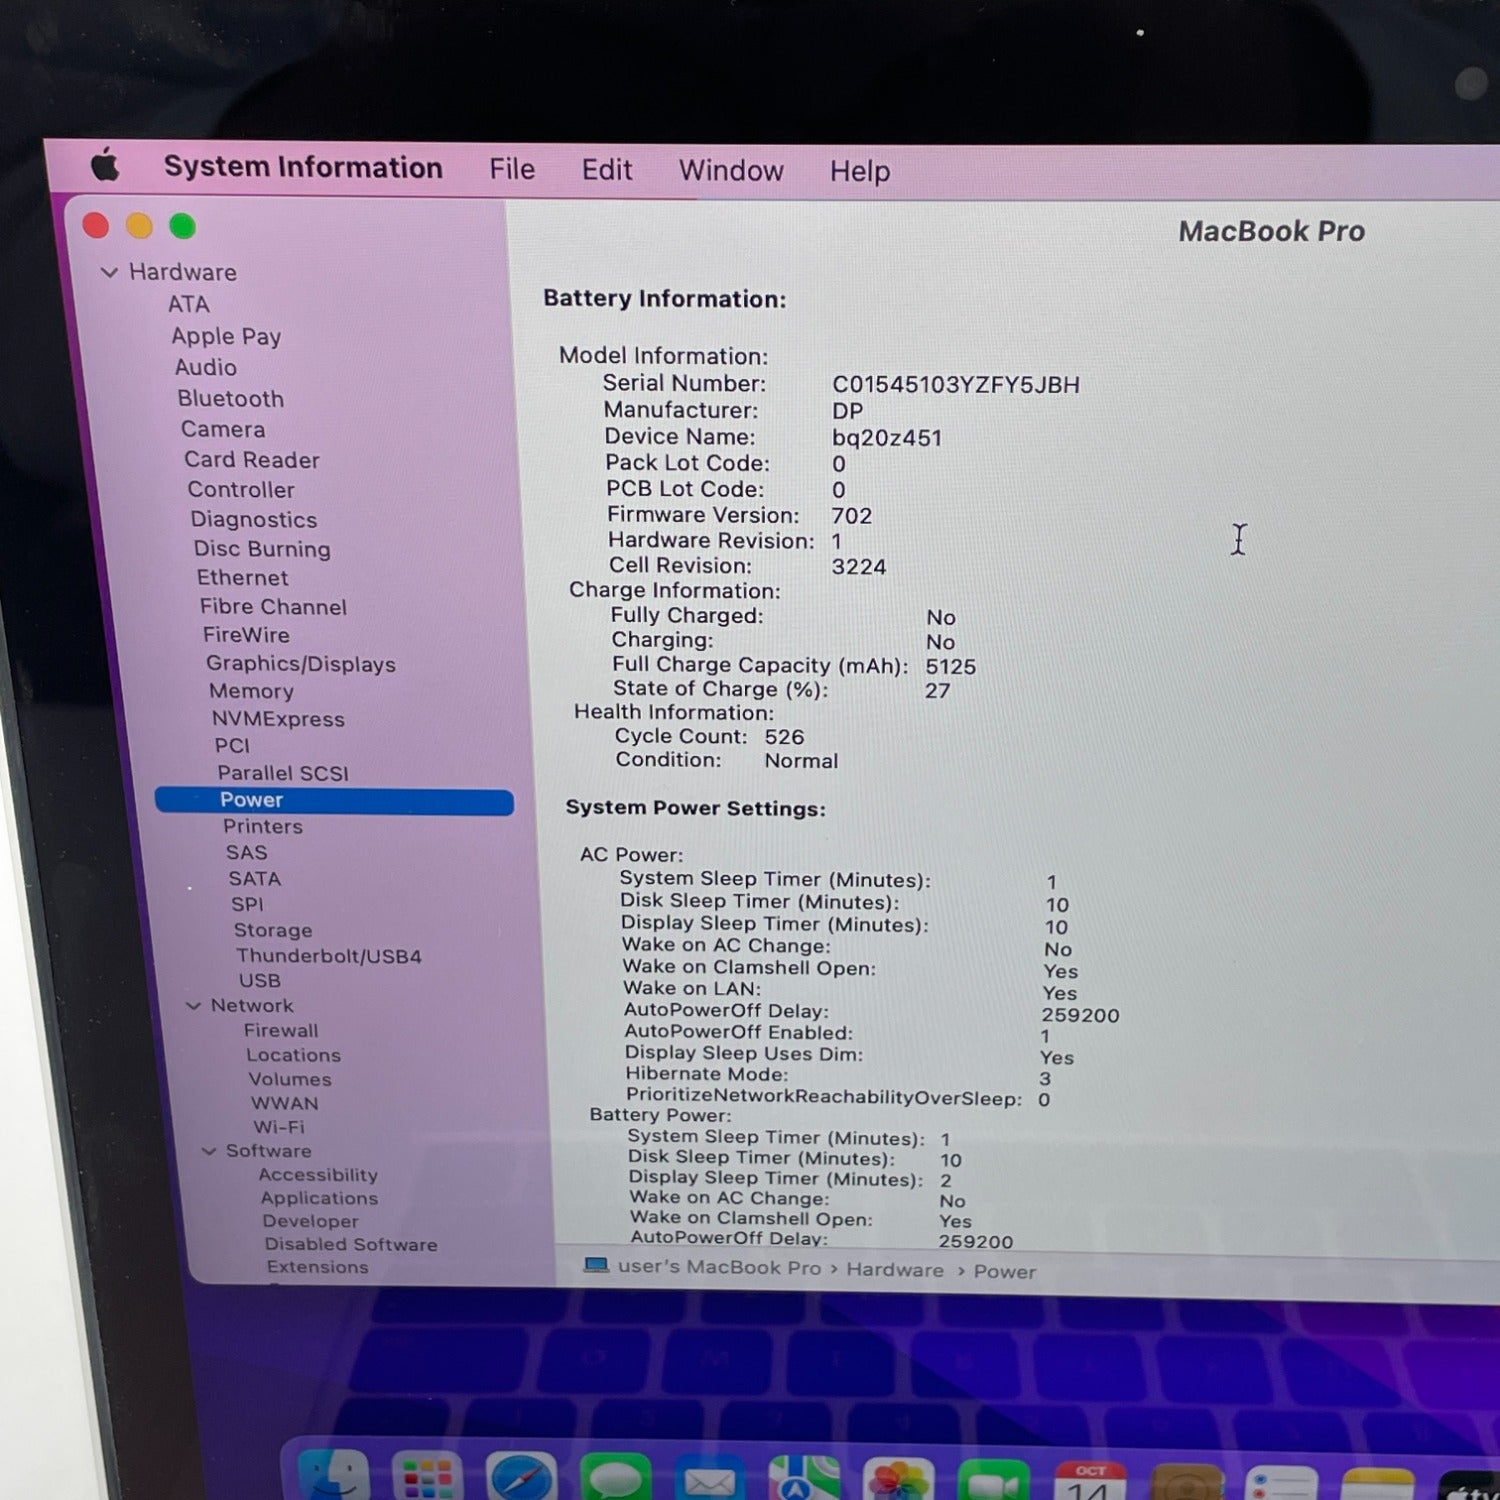The image size is (1500, 1500).
Task: Open the Window menu
Action: pos(731,171)
